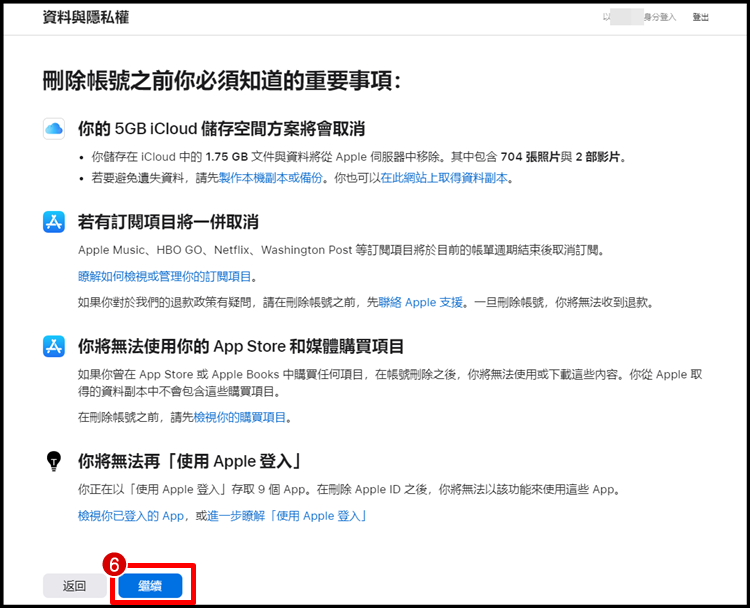Click the heading 刪除帳號之前你必須知道的重要事項

[221, 80]
